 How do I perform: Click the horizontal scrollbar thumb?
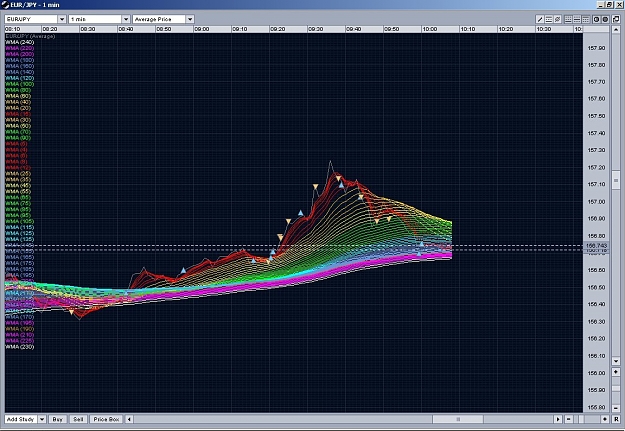458,419
